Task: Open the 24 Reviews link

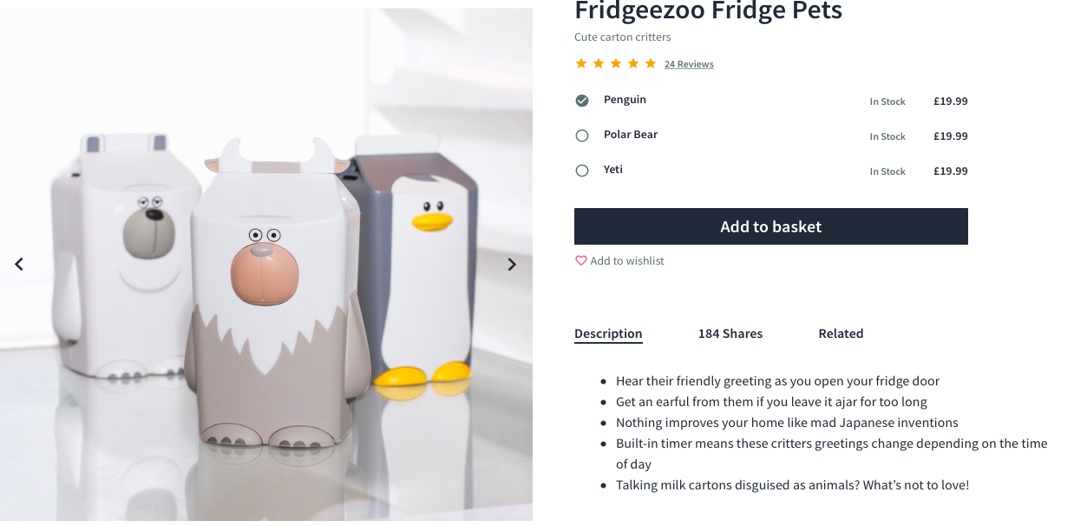Action: [x=689, y=64]
